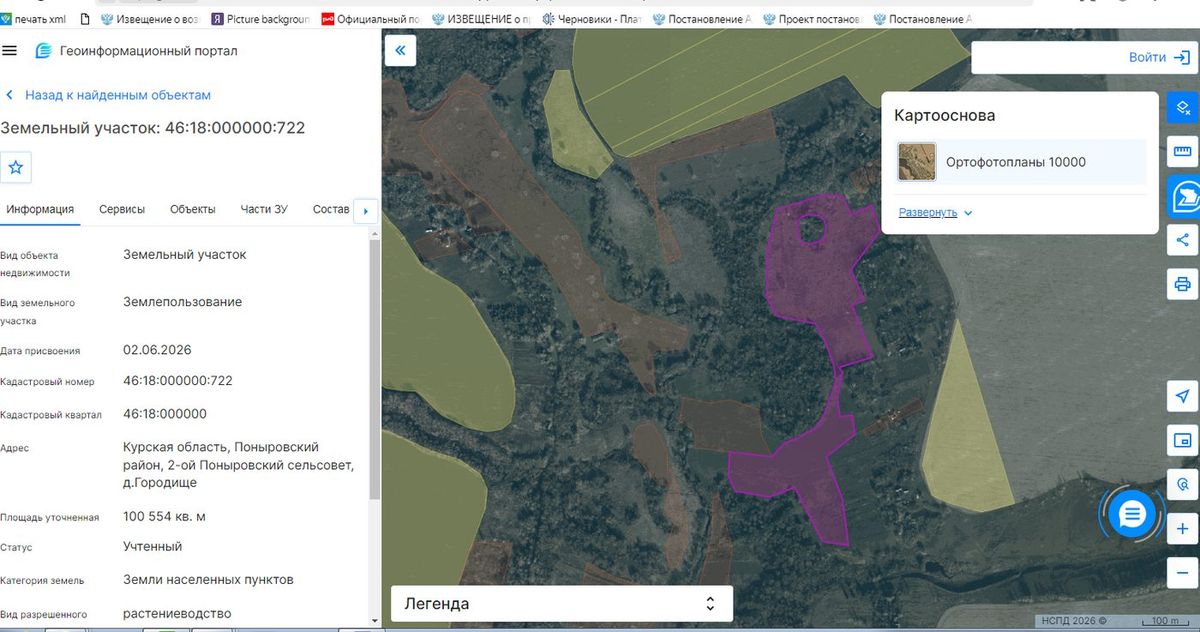This screenshot has height=632, width=1200.
Task: Locate my position with arrow icon
Action: click(1183, 396)
